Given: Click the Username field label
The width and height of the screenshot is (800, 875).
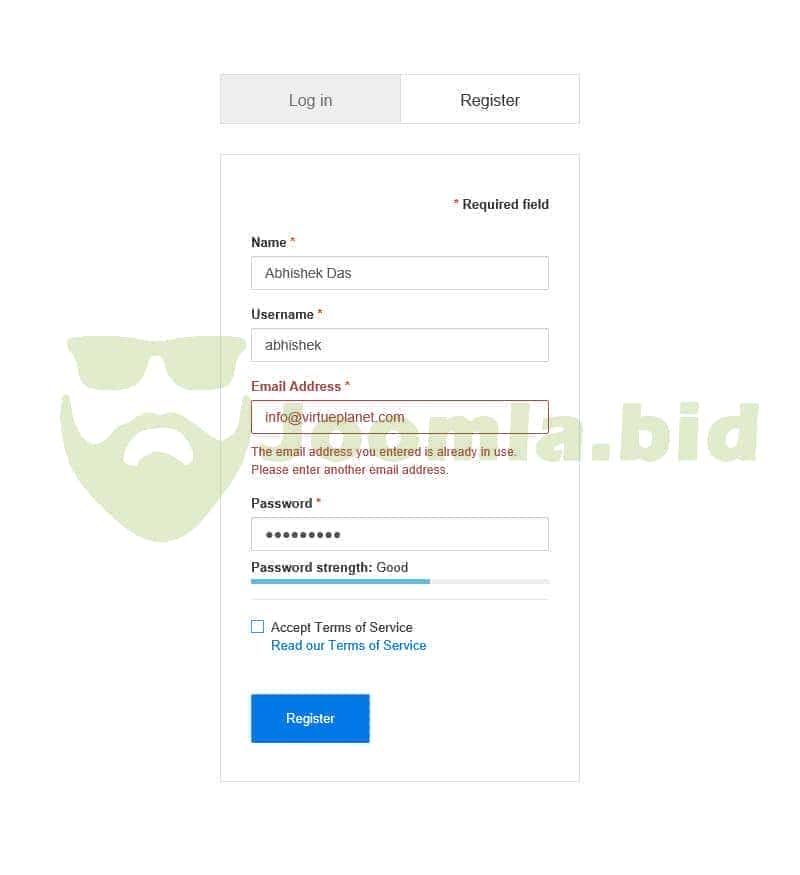Looking at the screenshot, I should pyautogui.click(x=282, y=314).
